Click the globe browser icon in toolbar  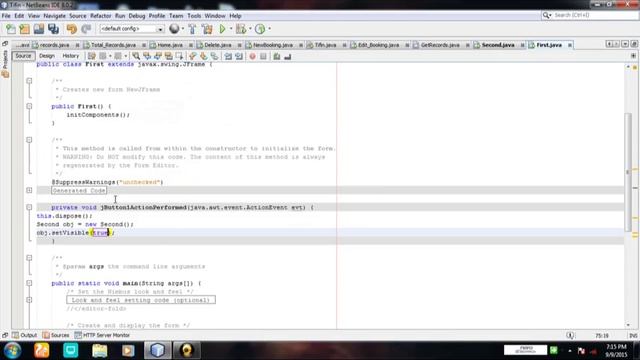[174, 29]
